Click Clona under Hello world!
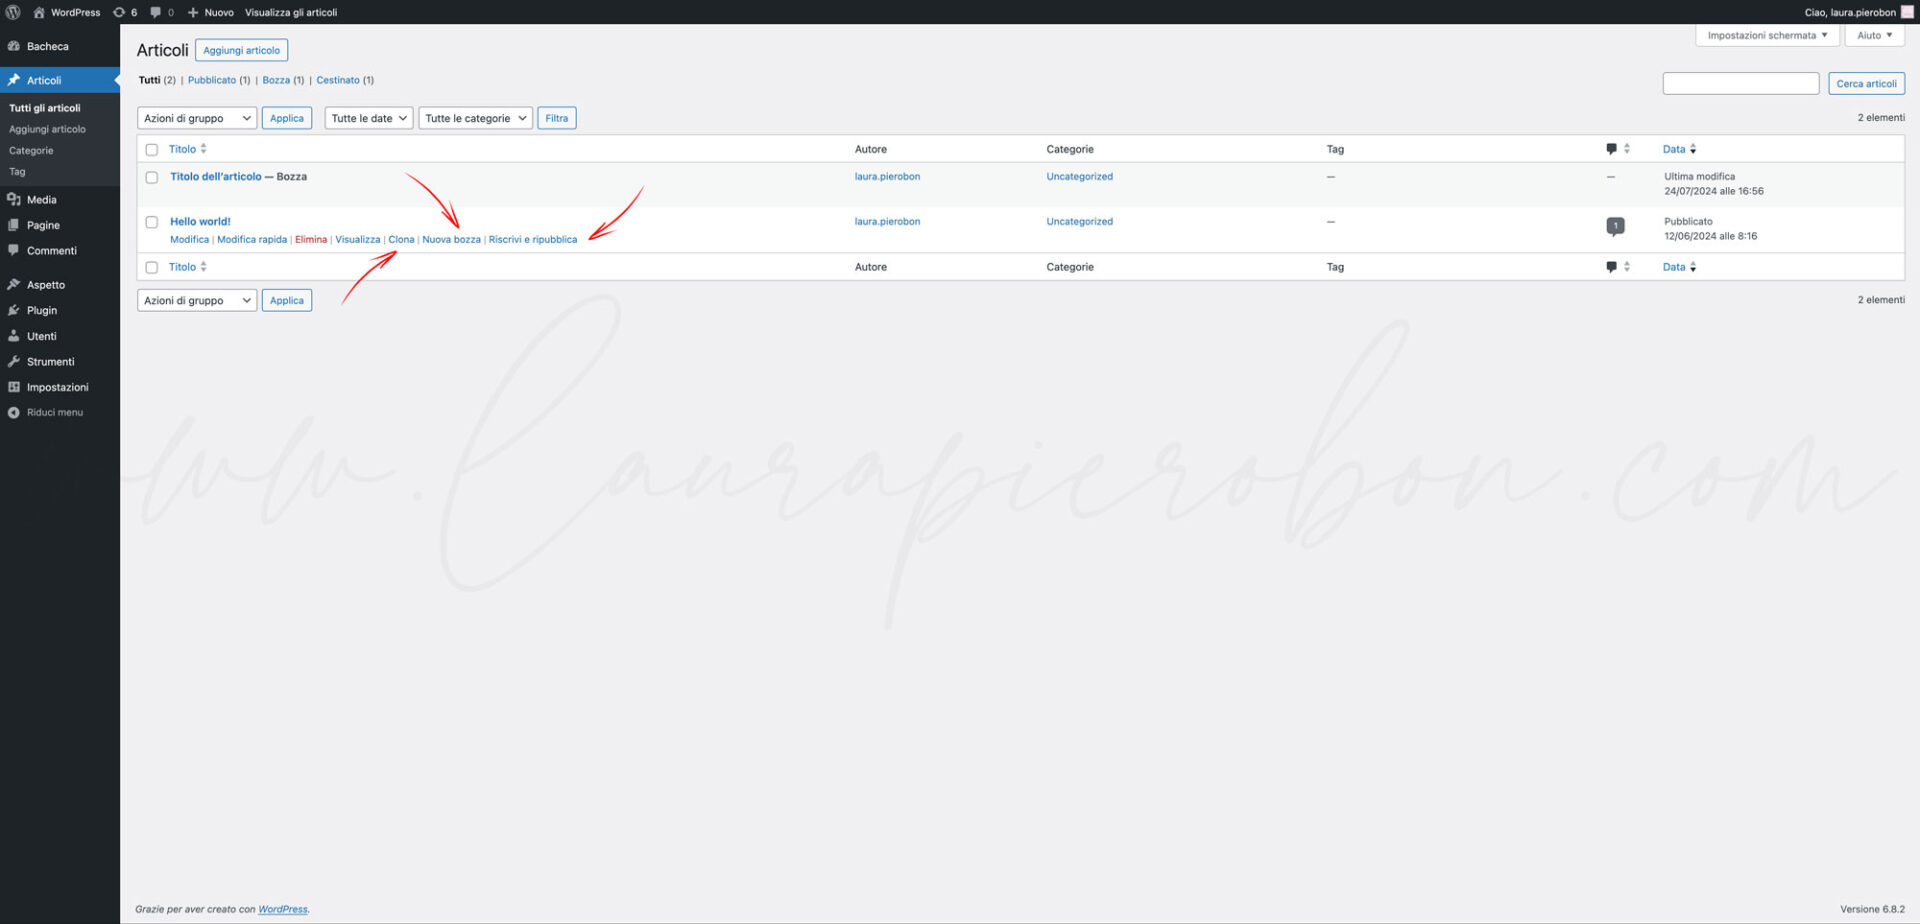Screen dimensions: 1920x924 click(x=401, y=240)
